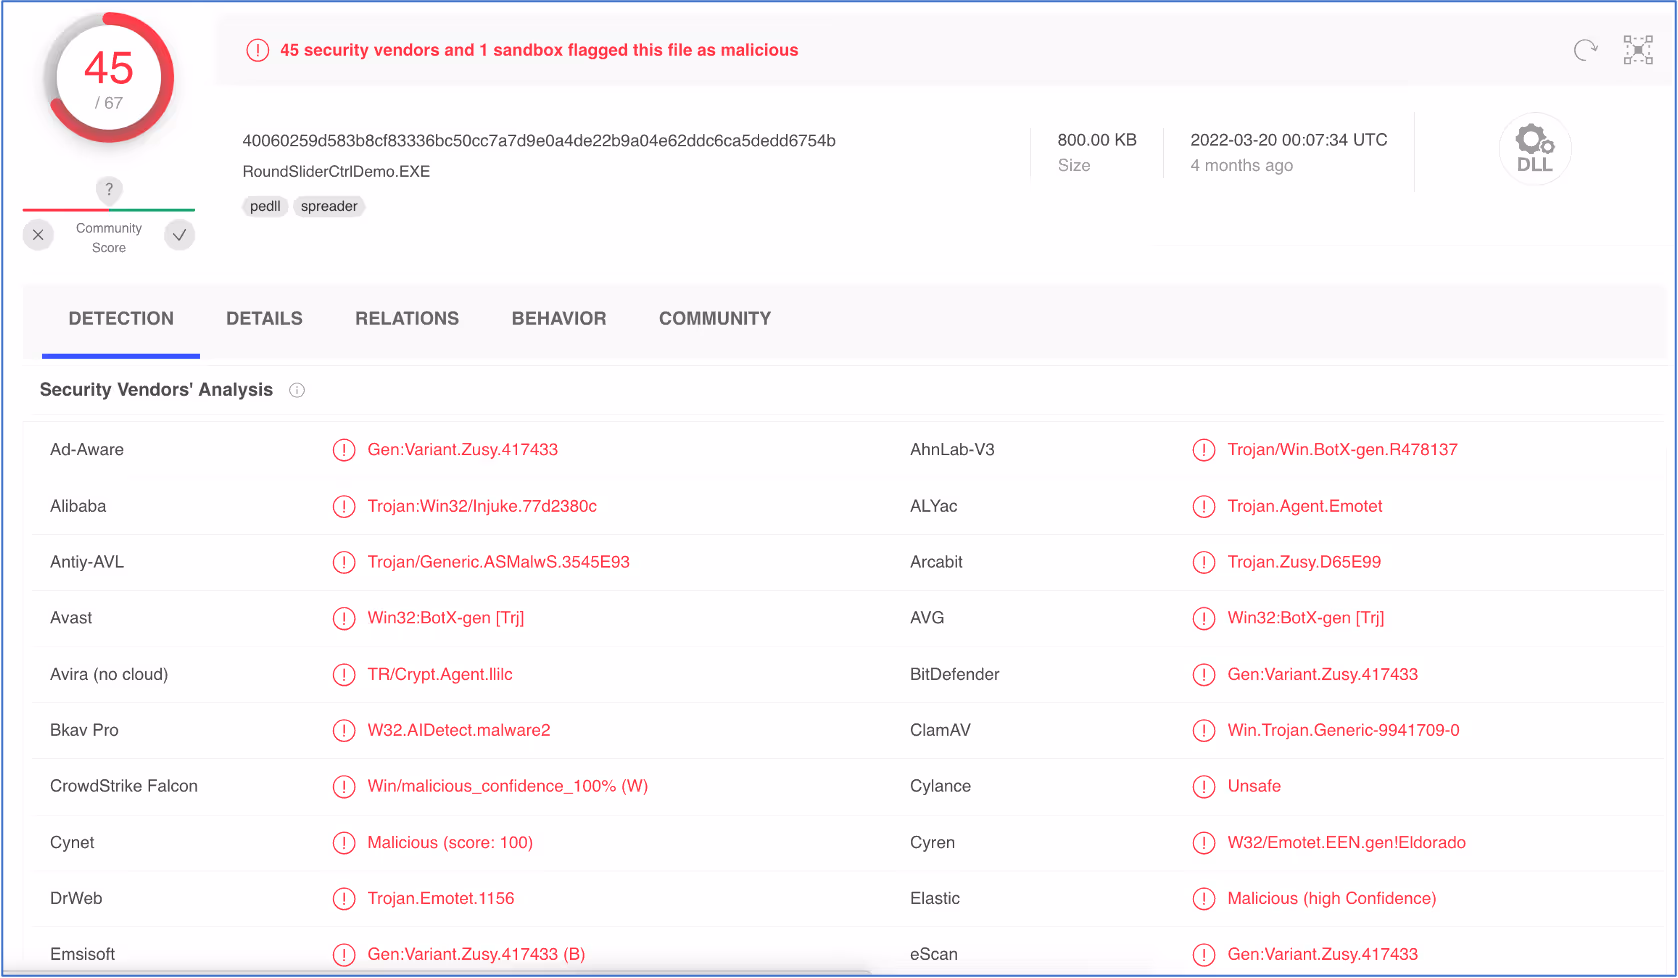Click the W32/Emotet.EEN.gen!Eldorado detection
Screen dimensions: 1678x978
point(1347,842)
